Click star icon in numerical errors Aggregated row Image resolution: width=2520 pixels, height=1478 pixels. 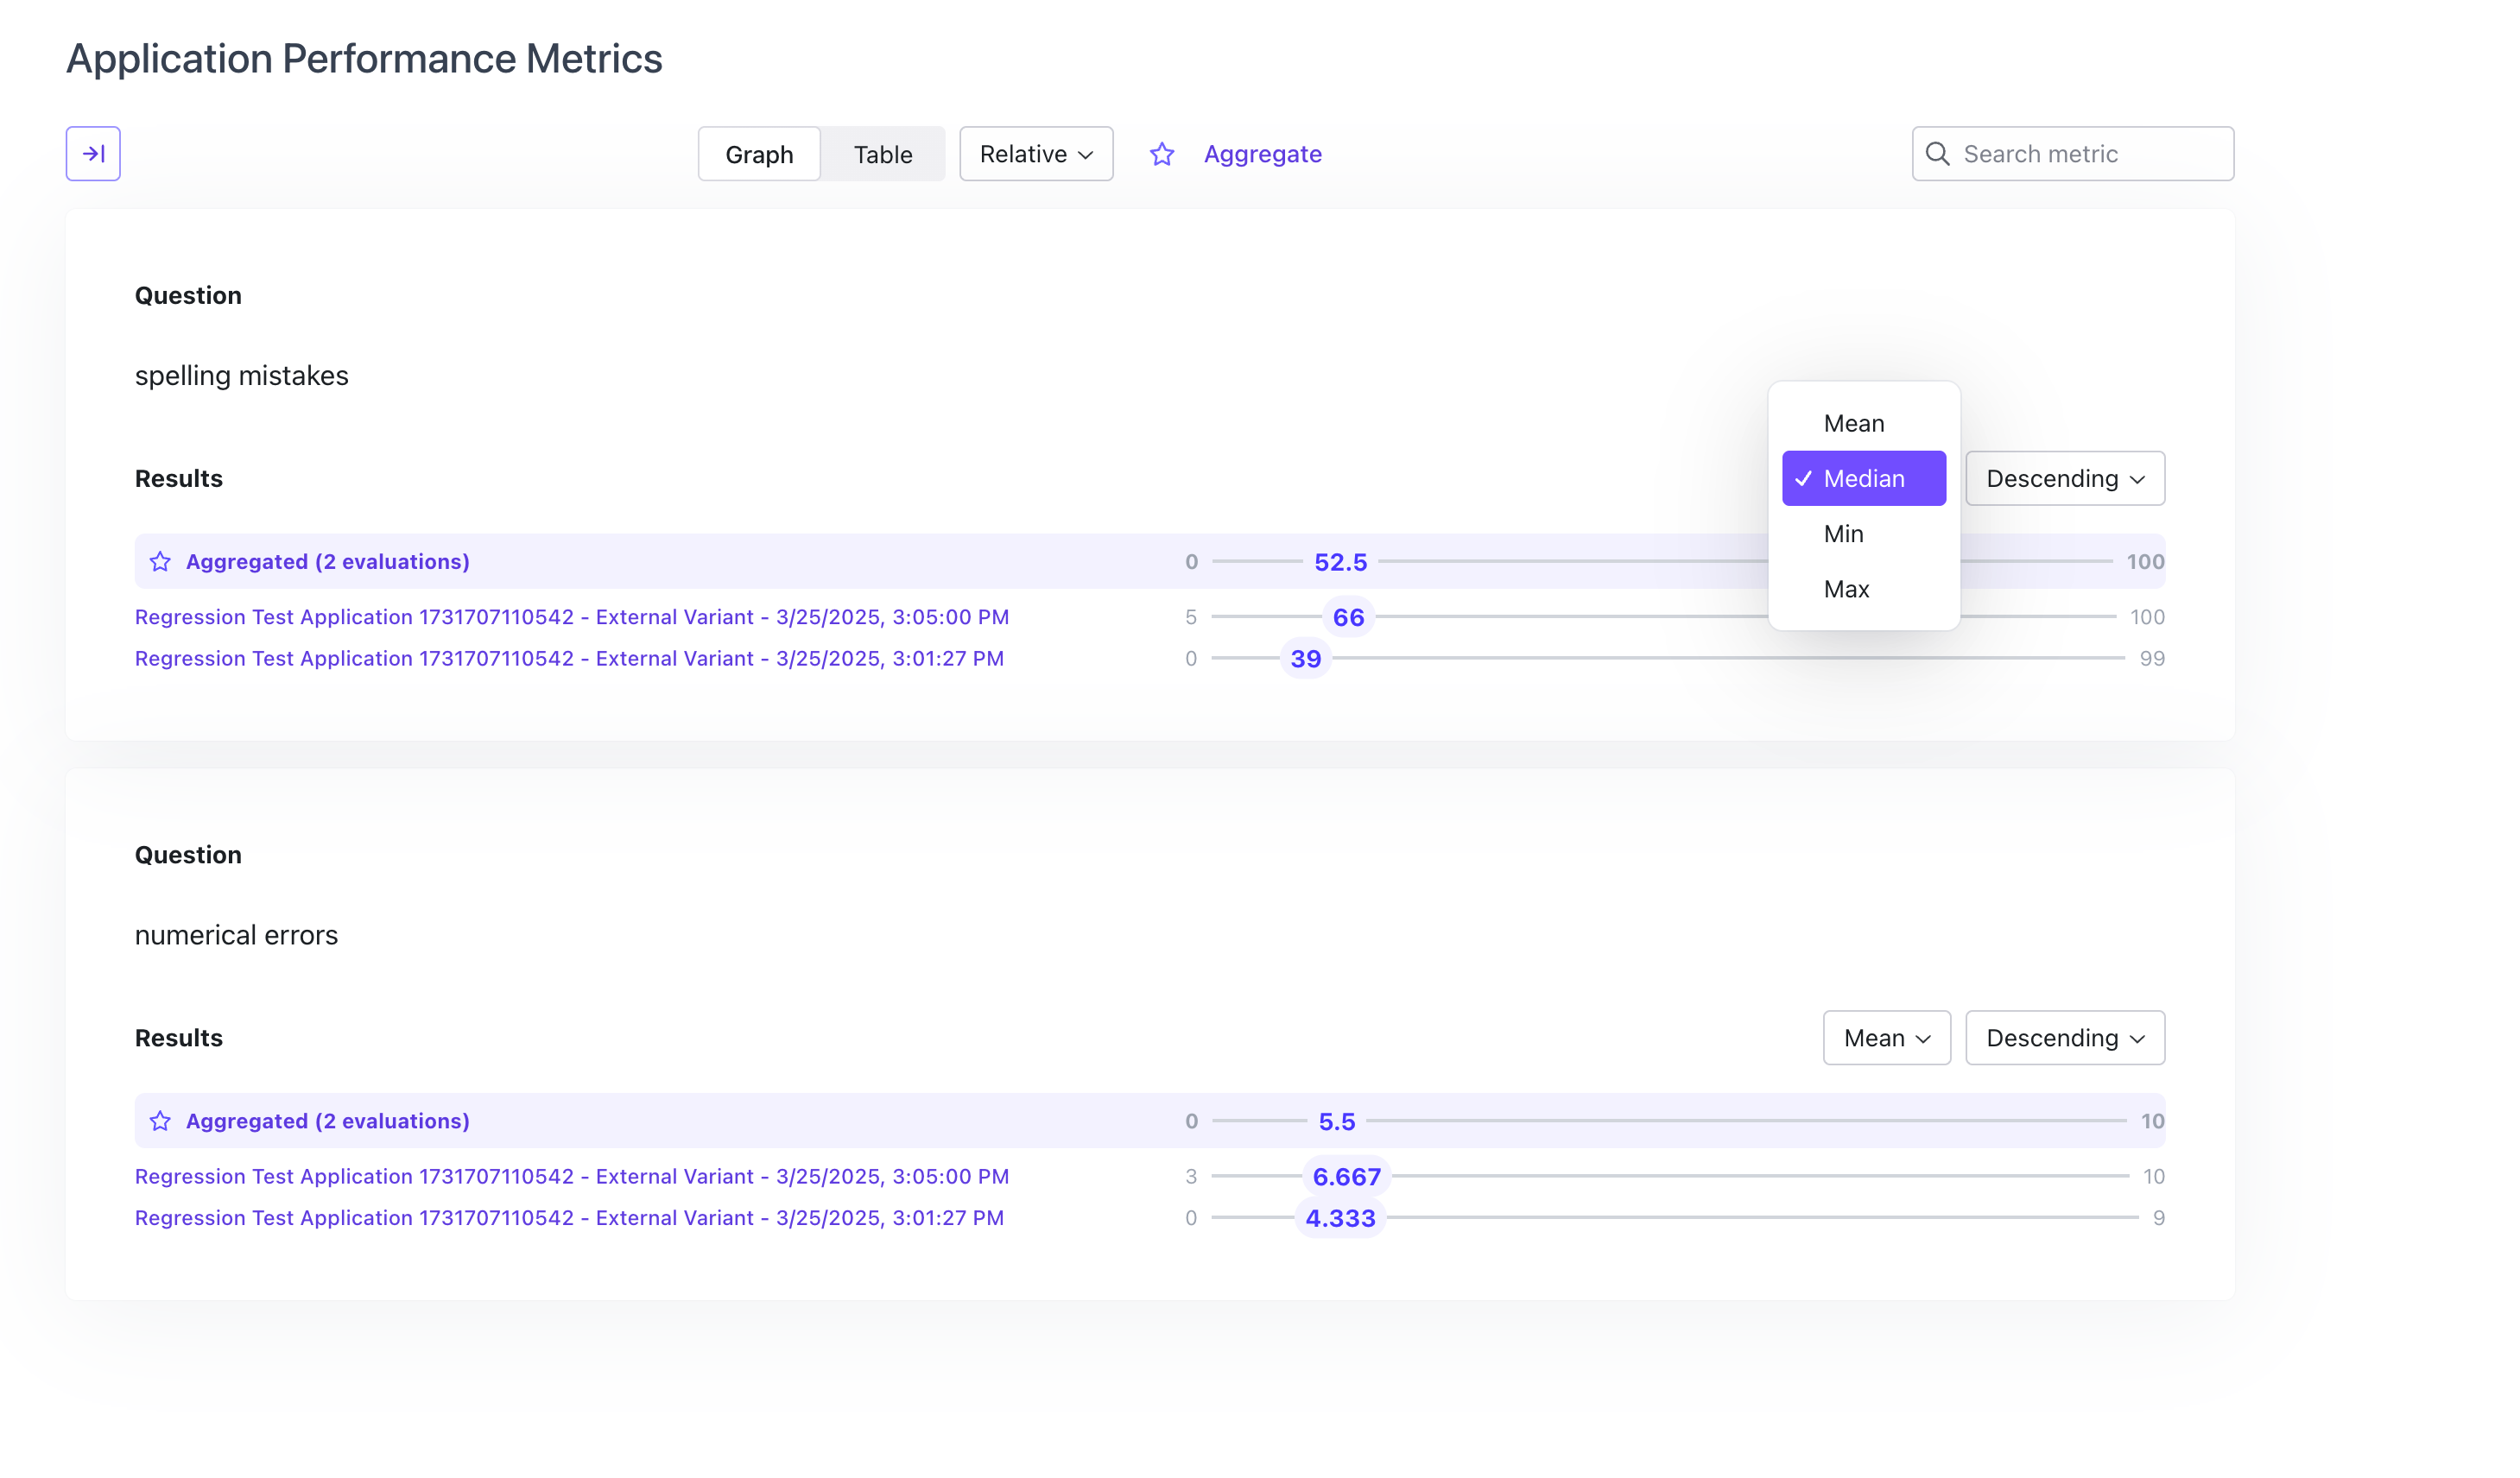pos(160,1121)
